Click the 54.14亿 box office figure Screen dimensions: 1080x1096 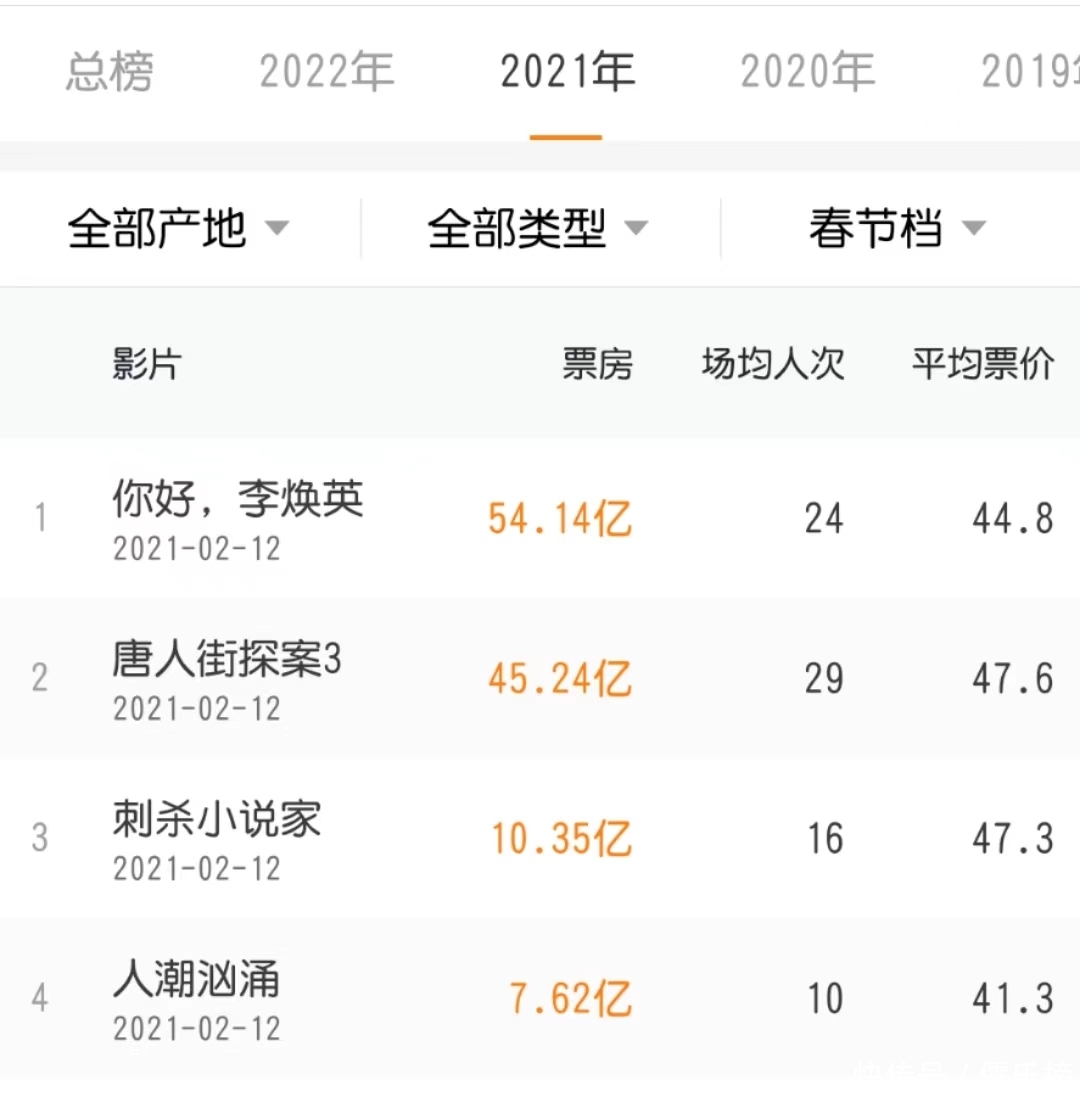[x=560, y=520]
